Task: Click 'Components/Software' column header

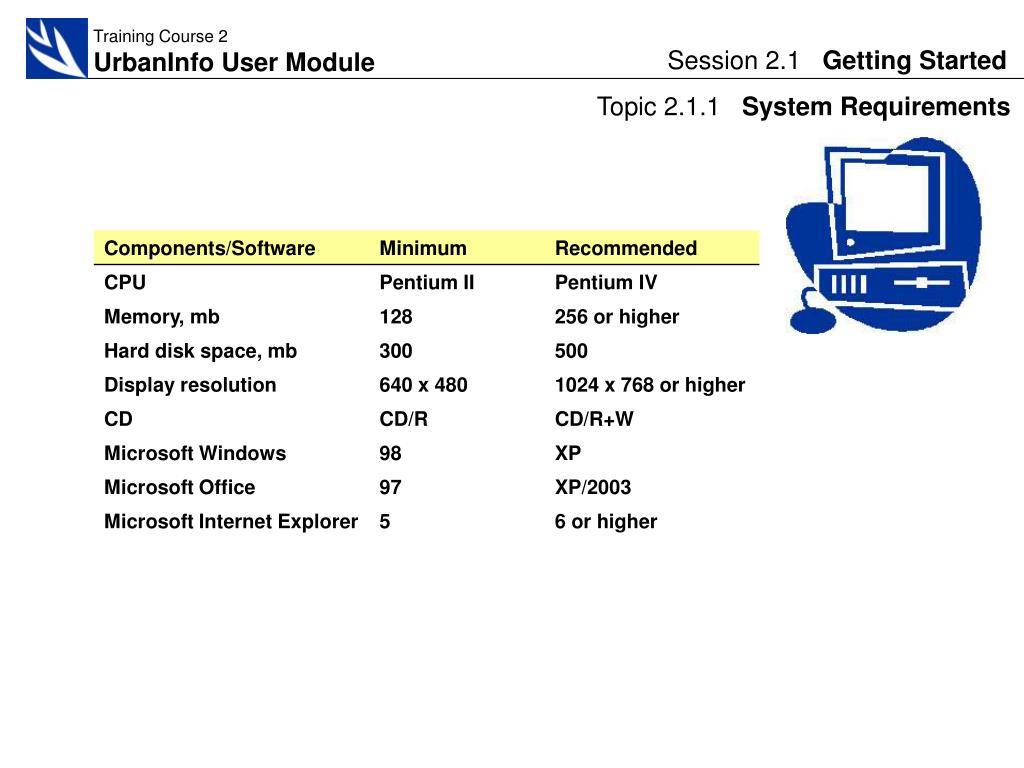Action: pos(210,248)
